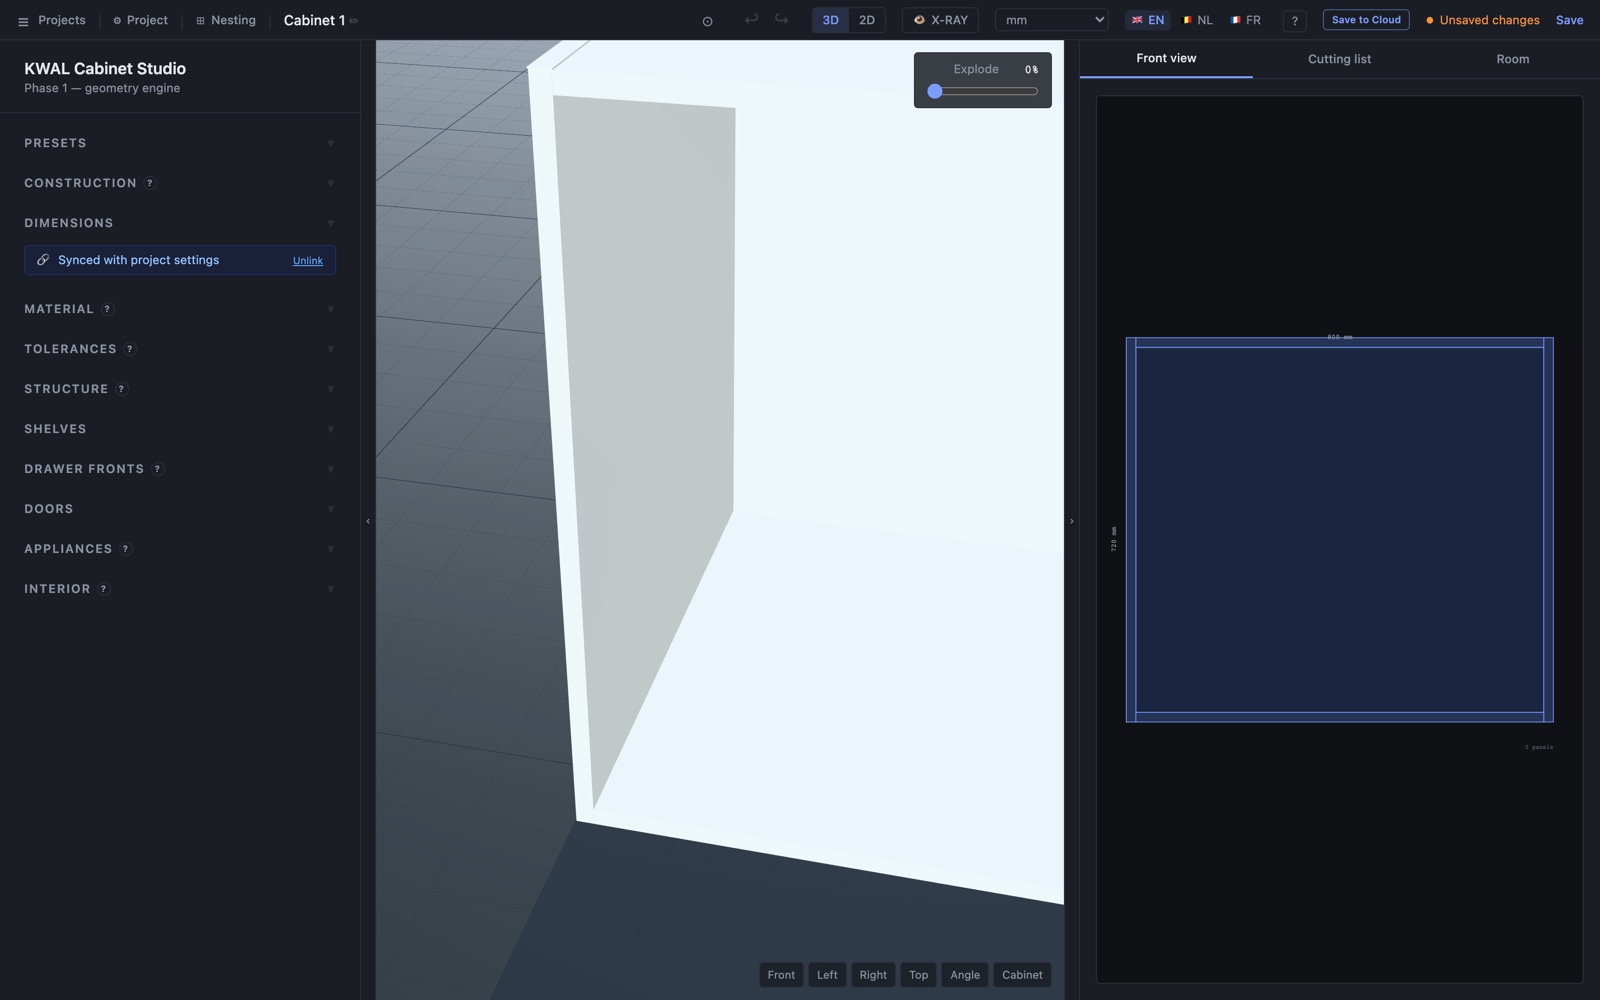Expand the Doors section
Viewport: 1600px width, 1000px height.
(180, 509)
